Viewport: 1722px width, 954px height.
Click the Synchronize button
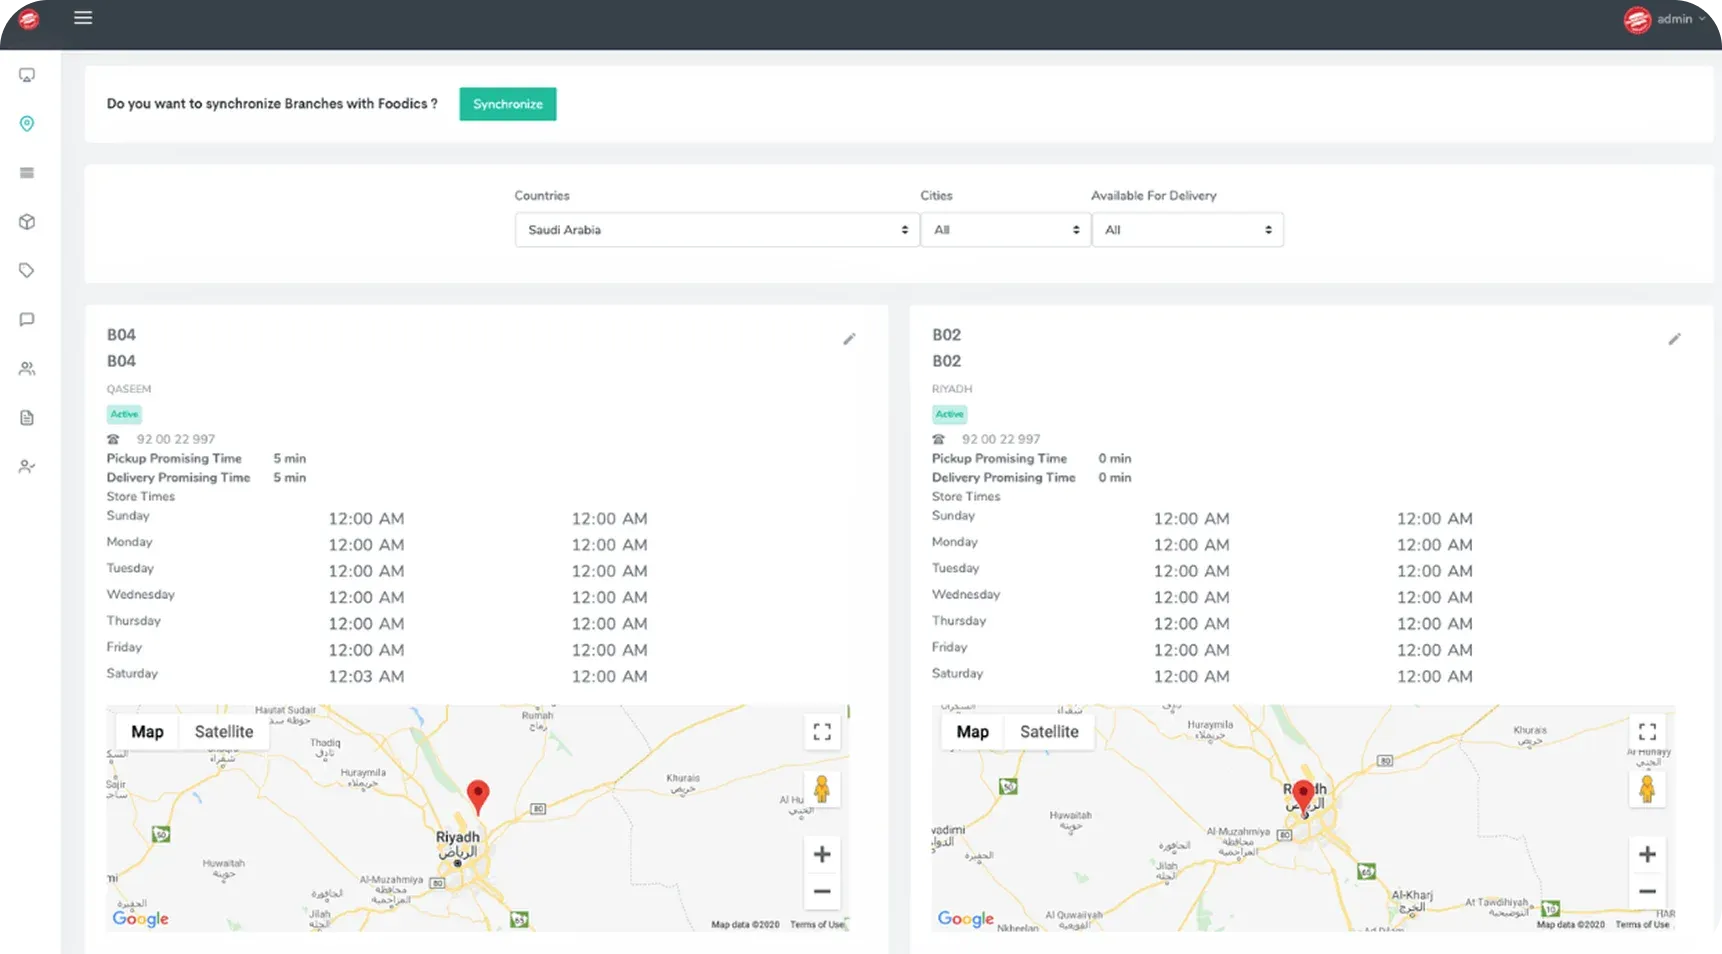[x=507, y=104]
